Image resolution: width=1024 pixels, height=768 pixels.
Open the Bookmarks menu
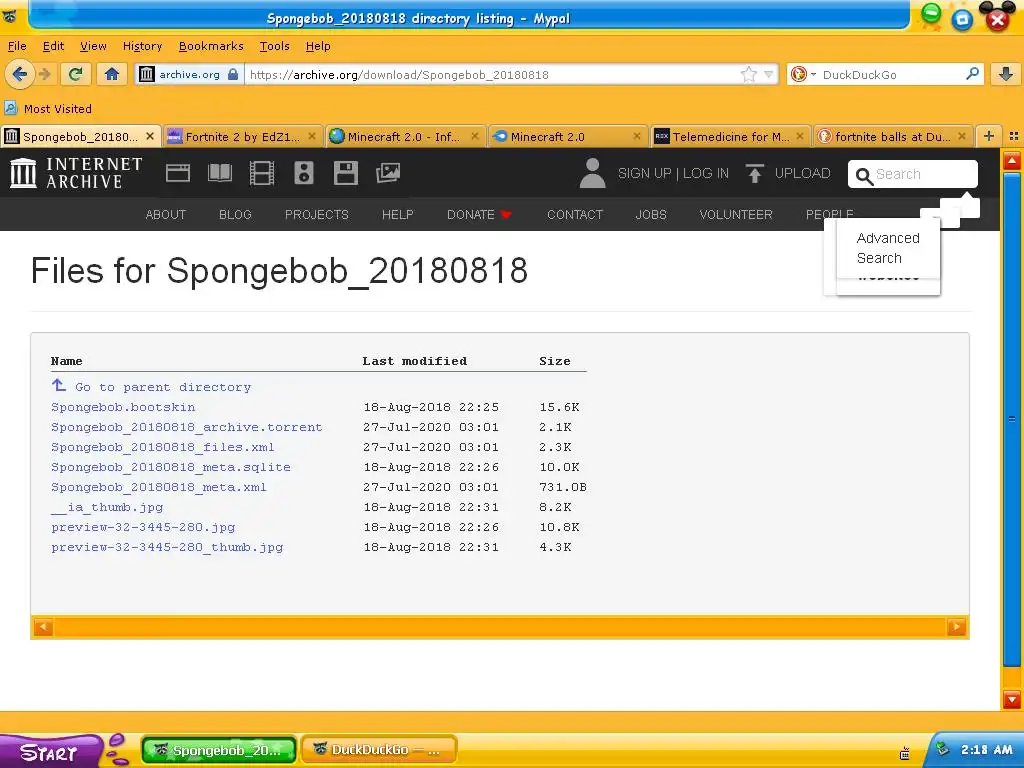click(x=211, y=46)
